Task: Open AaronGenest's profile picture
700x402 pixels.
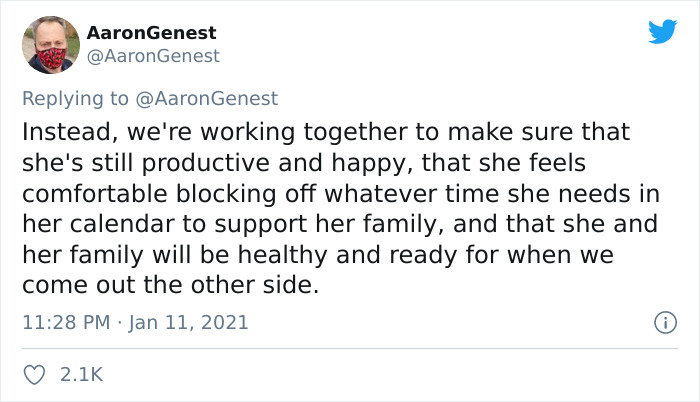Action: (51, 45)
